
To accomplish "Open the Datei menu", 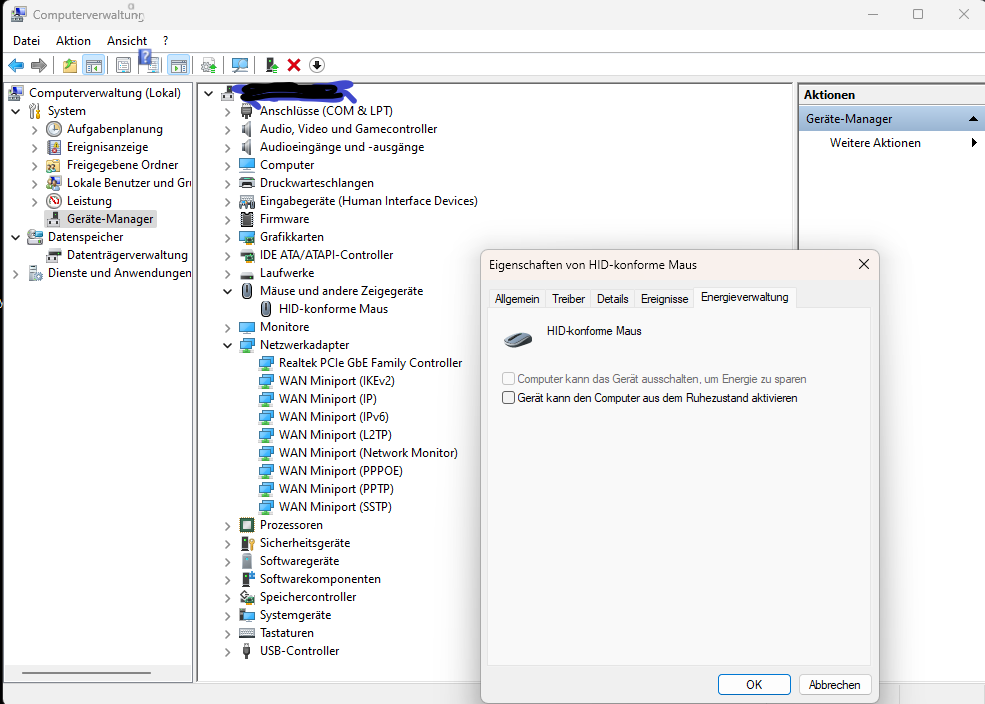I will pyautogui.click(x=26, y=41).
